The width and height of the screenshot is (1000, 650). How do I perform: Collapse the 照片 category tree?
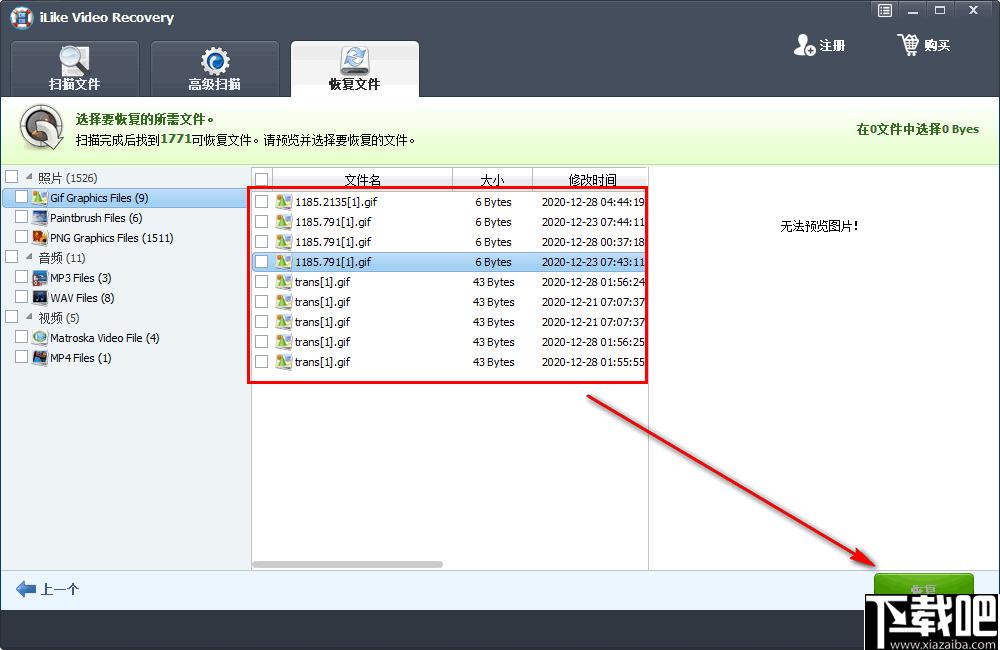click(x=29, y=176)
